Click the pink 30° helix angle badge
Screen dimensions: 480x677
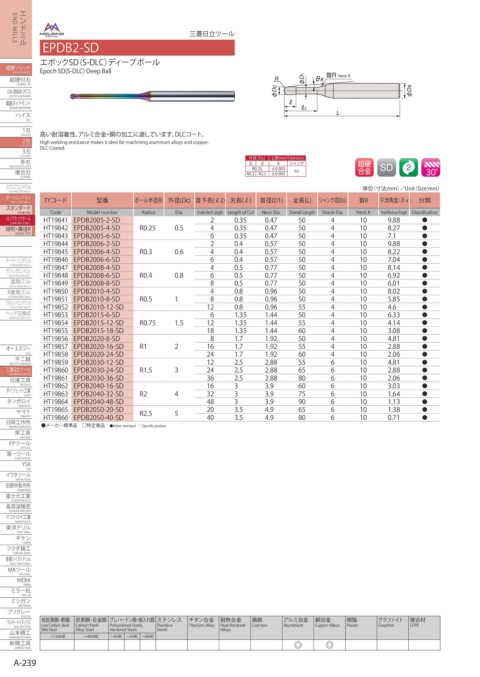click(431, 168)
